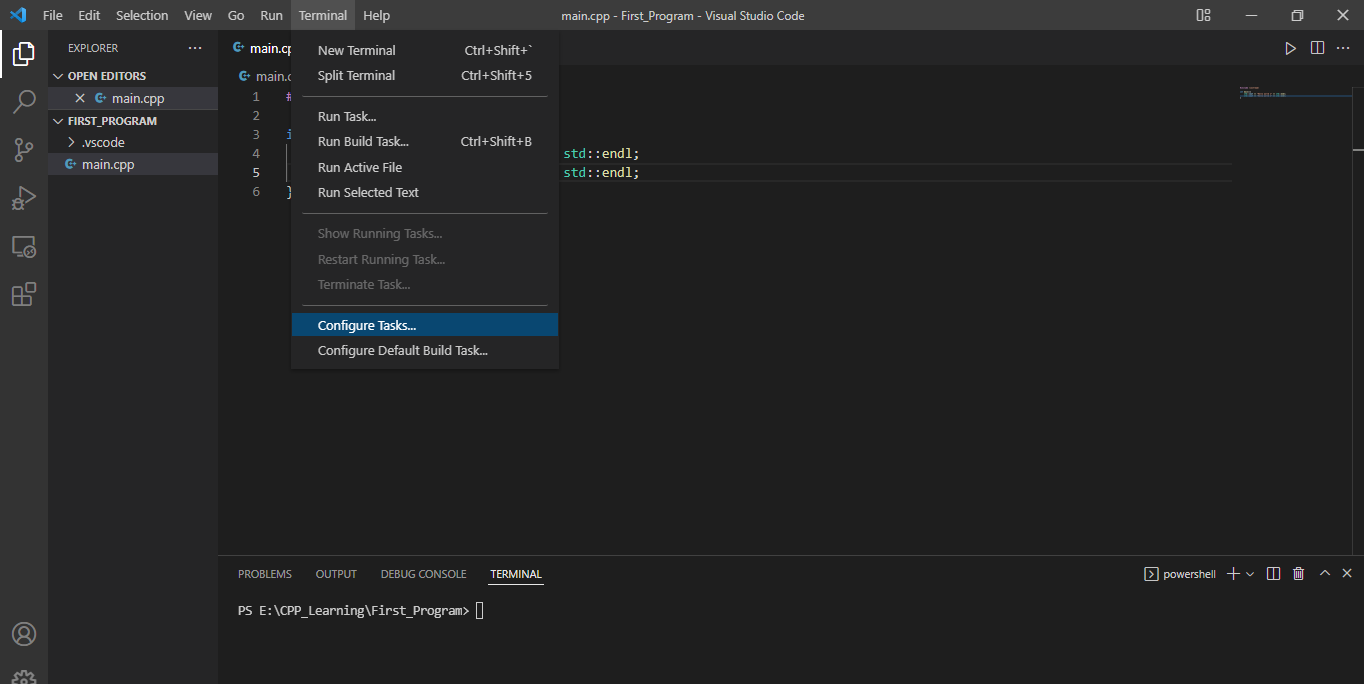Image resolution: width=1364 pixels, height=684 pixels.
Task: Split the terminal with split-pane icon
Action: click(1272, 573)
